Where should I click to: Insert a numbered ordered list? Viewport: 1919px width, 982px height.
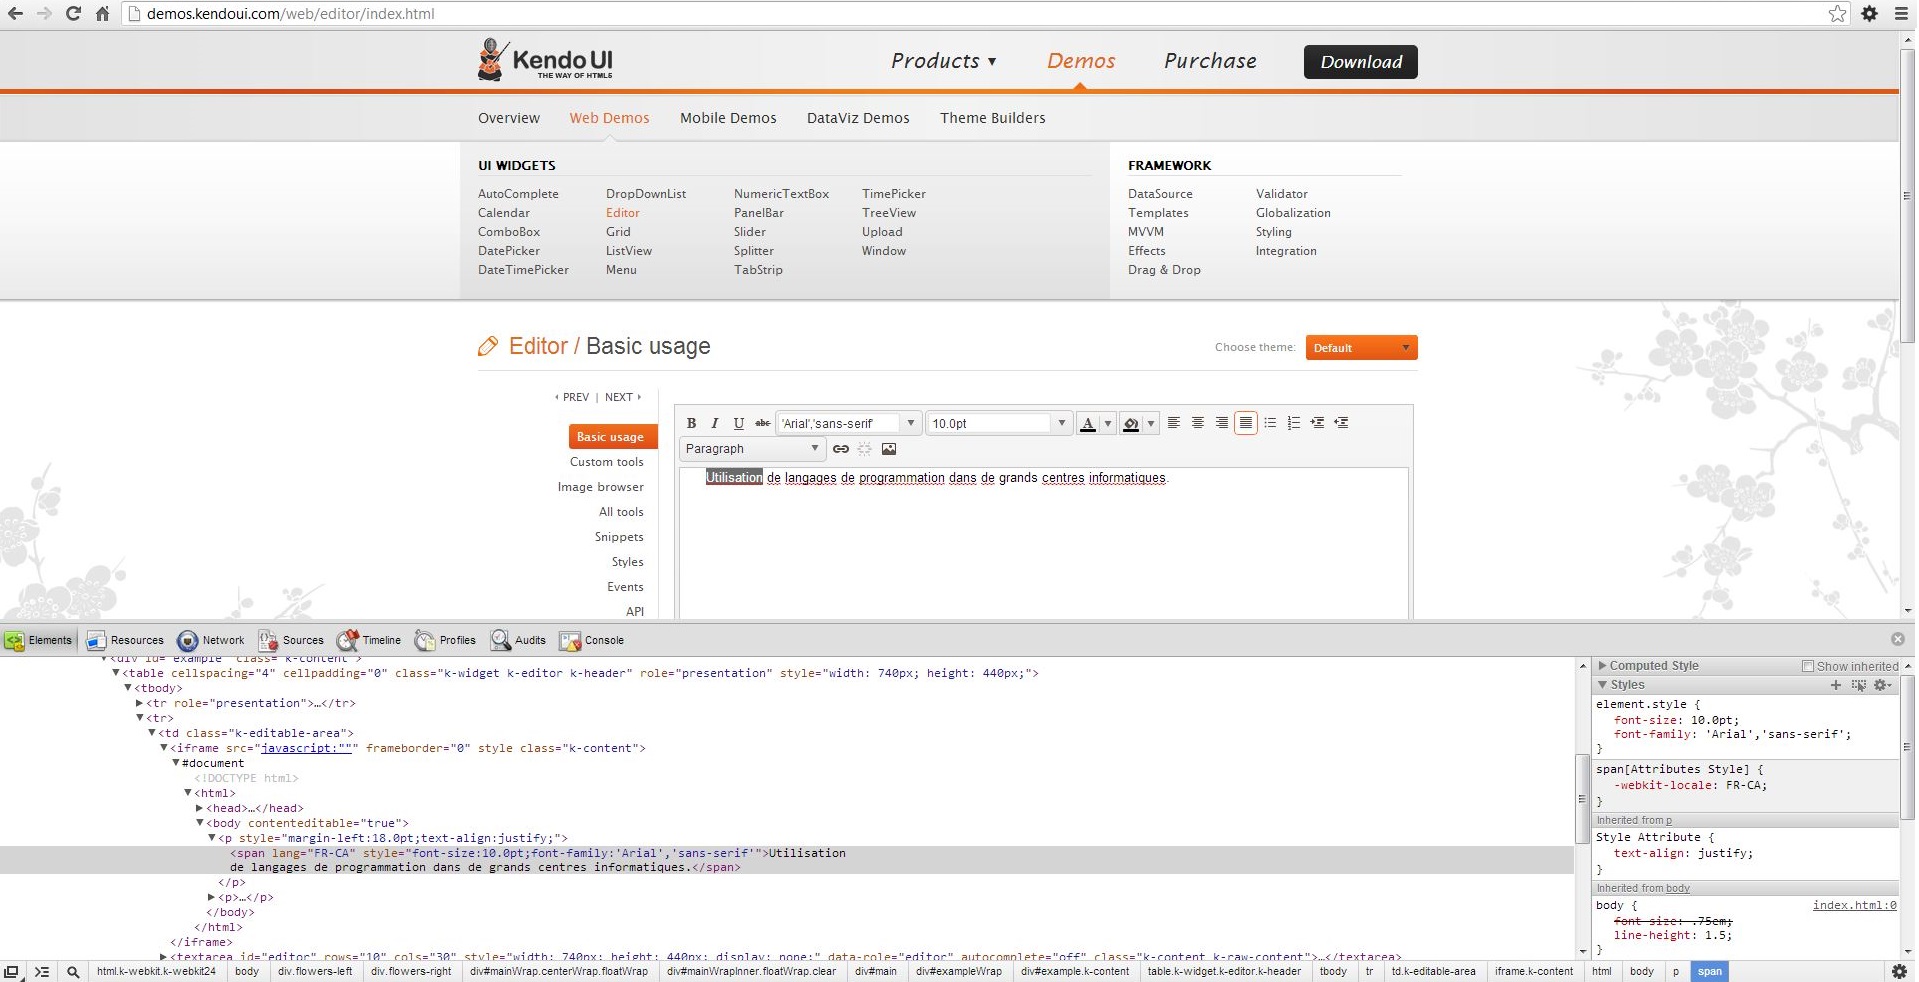pos(1294,423)
